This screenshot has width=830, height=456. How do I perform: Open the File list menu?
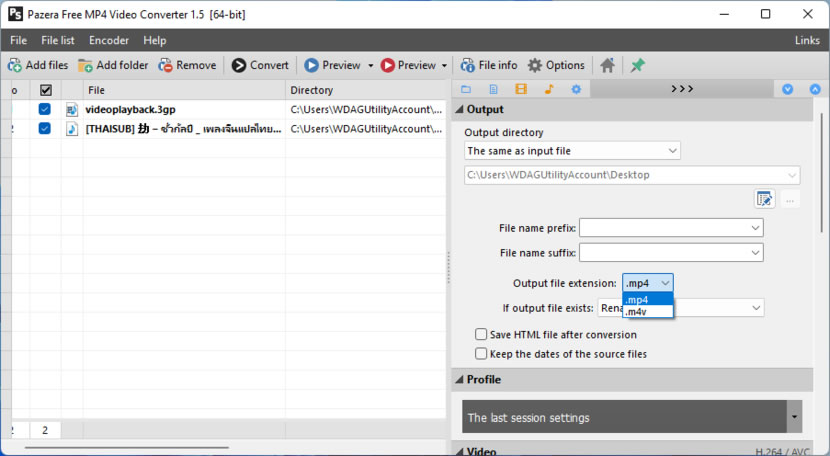[58, 40]
